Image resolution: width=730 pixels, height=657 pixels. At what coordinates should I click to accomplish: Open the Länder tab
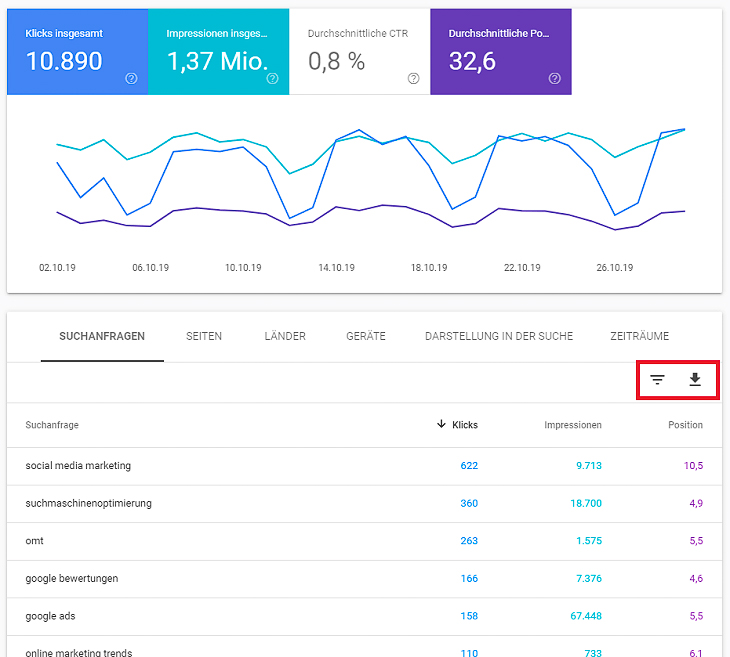point(285,337)
